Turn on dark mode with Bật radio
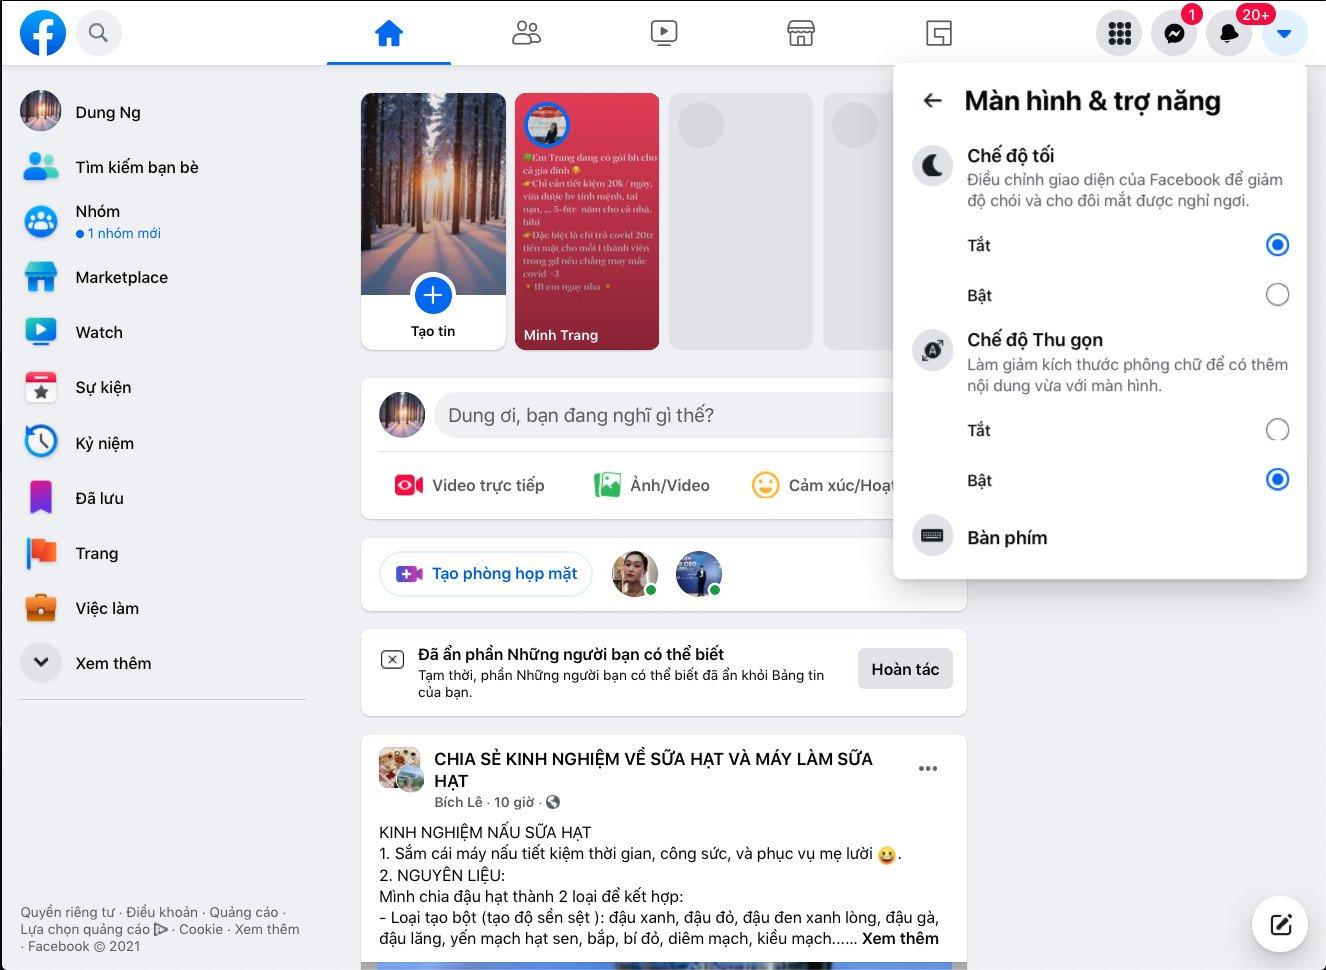The width and height of the screenshot is (1326, 970). [1277, 295]
